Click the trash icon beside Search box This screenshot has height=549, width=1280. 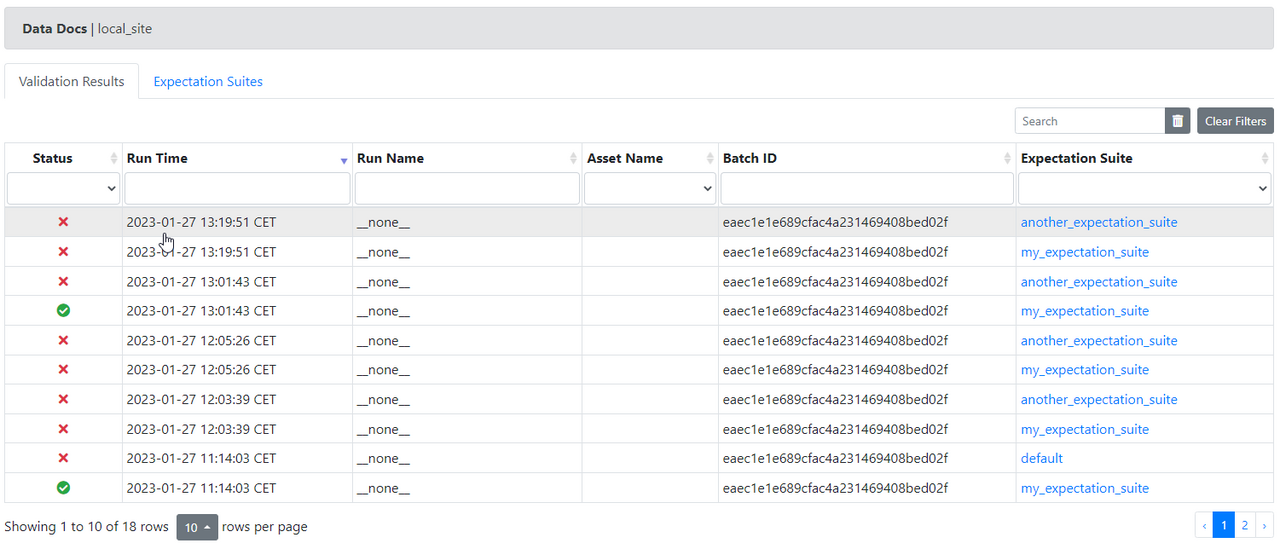(1178, 121)
